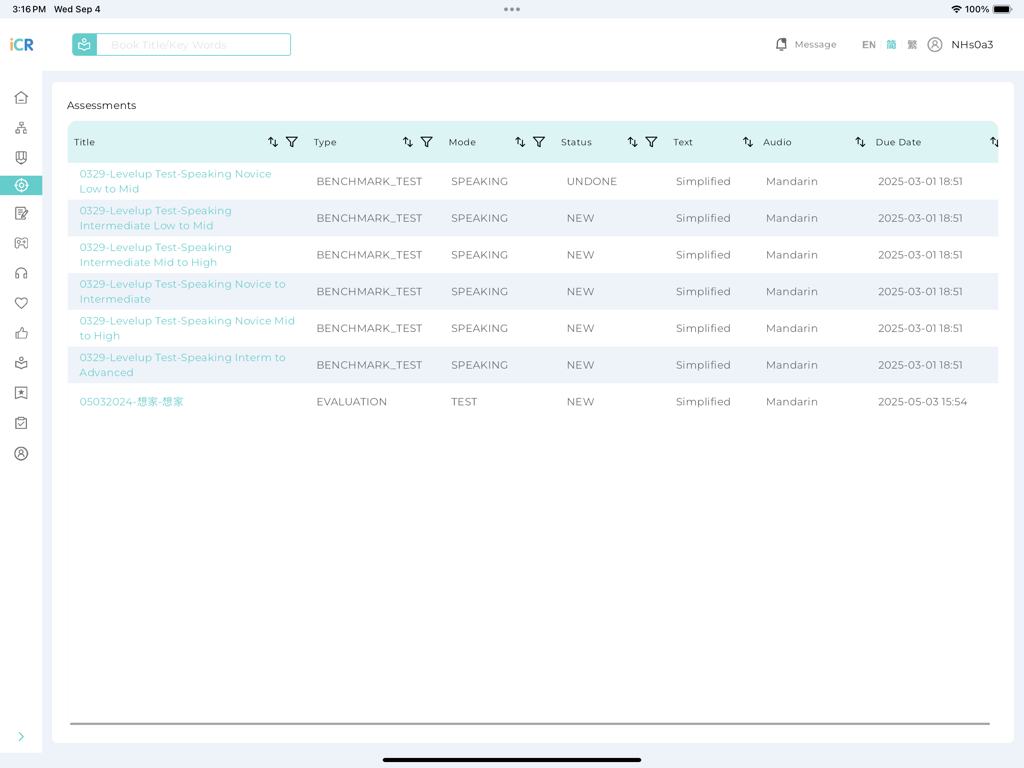Open the Type column filter
Image resolution: width=1024 pixels, height=768 pixels.
coord(428,142)
